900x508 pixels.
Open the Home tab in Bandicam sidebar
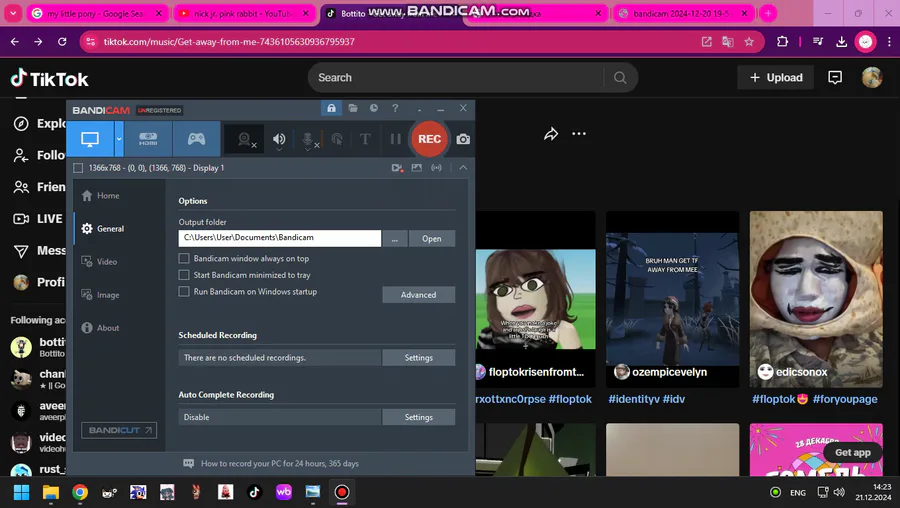tap(101, 196)
